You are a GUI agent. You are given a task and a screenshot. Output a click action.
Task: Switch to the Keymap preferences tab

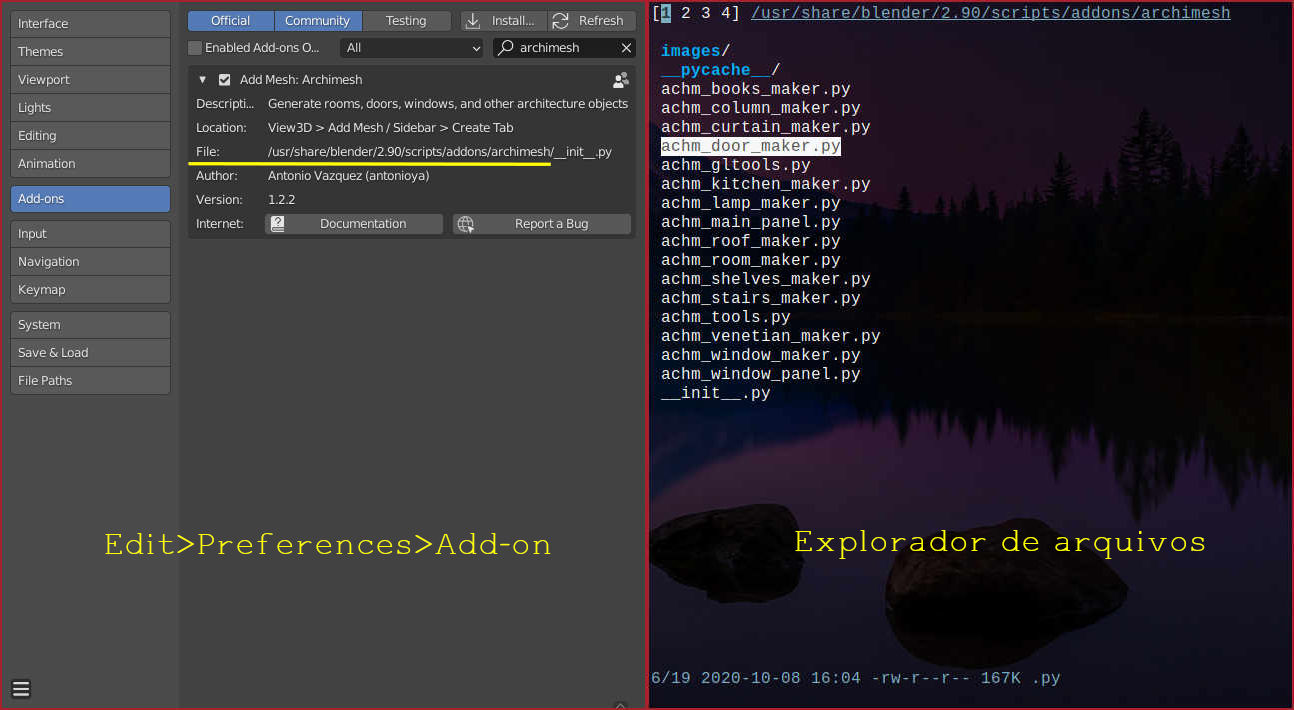point(90,290)
